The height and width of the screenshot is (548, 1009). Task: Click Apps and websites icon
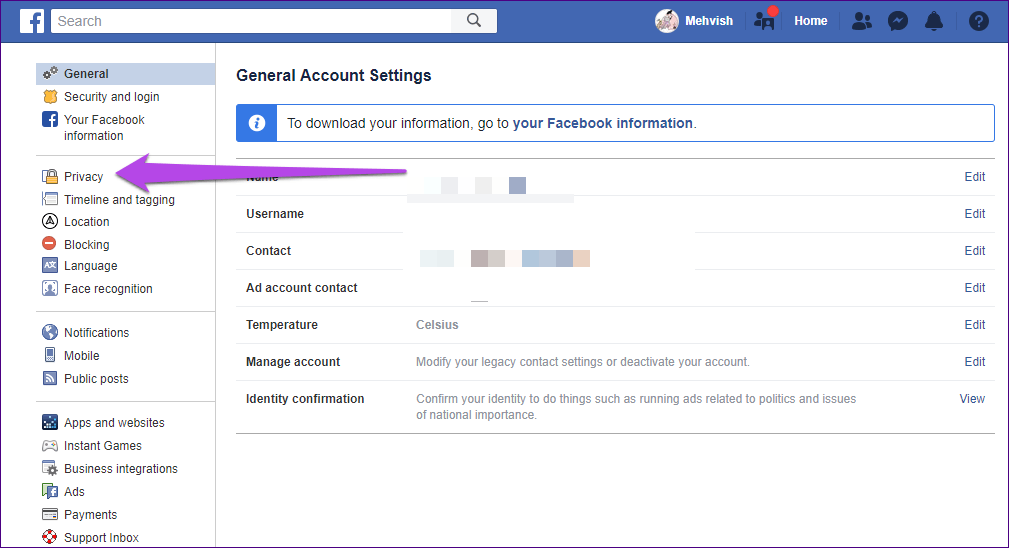[x=50, y=422]
